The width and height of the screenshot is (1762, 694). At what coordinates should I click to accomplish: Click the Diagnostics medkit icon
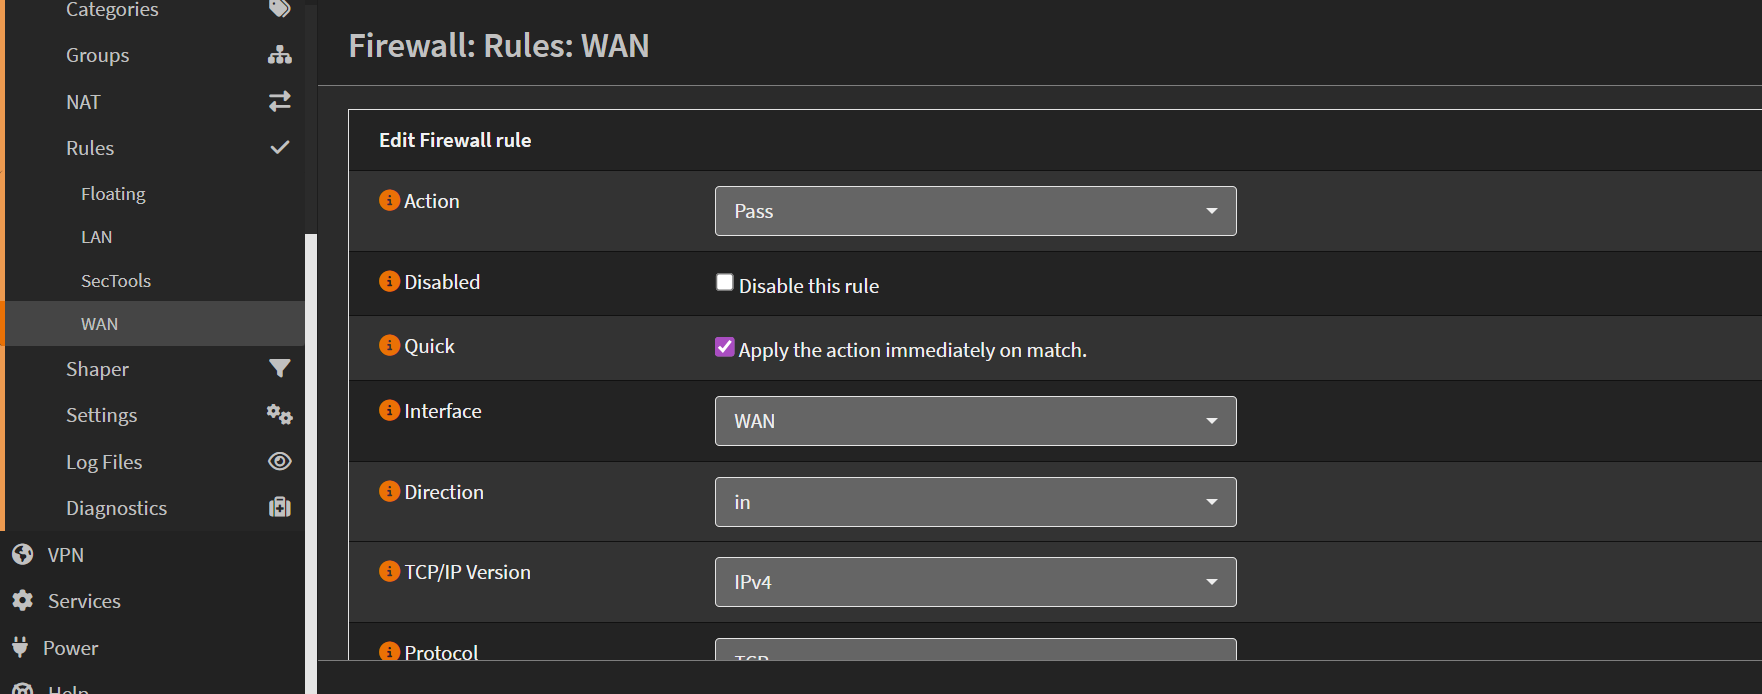click(x=280, y=507)
